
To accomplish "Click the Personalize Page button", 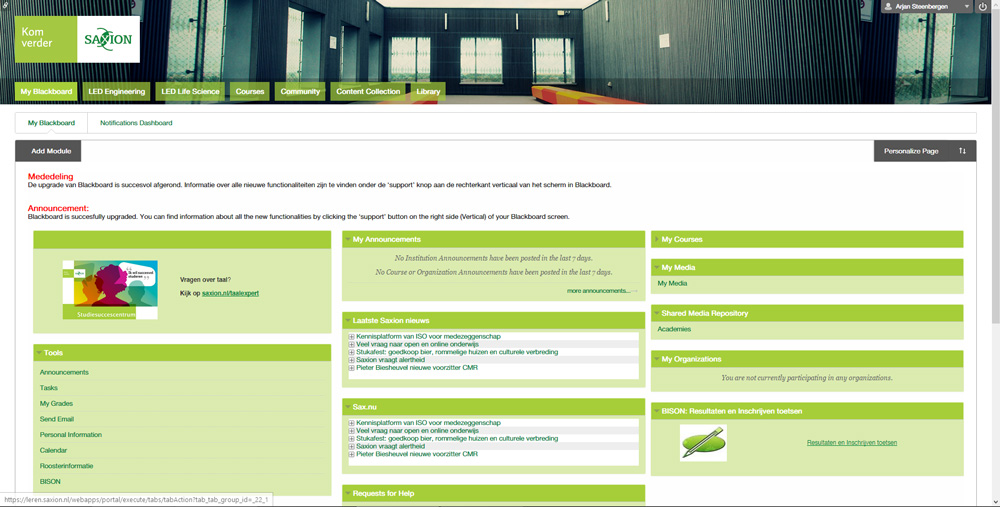I will coord(911,151).
